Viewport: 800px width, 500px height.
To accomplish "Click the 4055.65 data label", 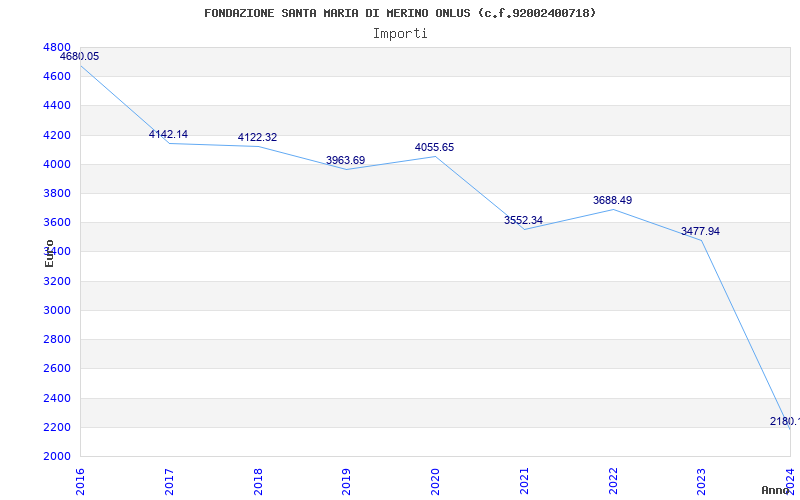I will click(x=434, y=147).
